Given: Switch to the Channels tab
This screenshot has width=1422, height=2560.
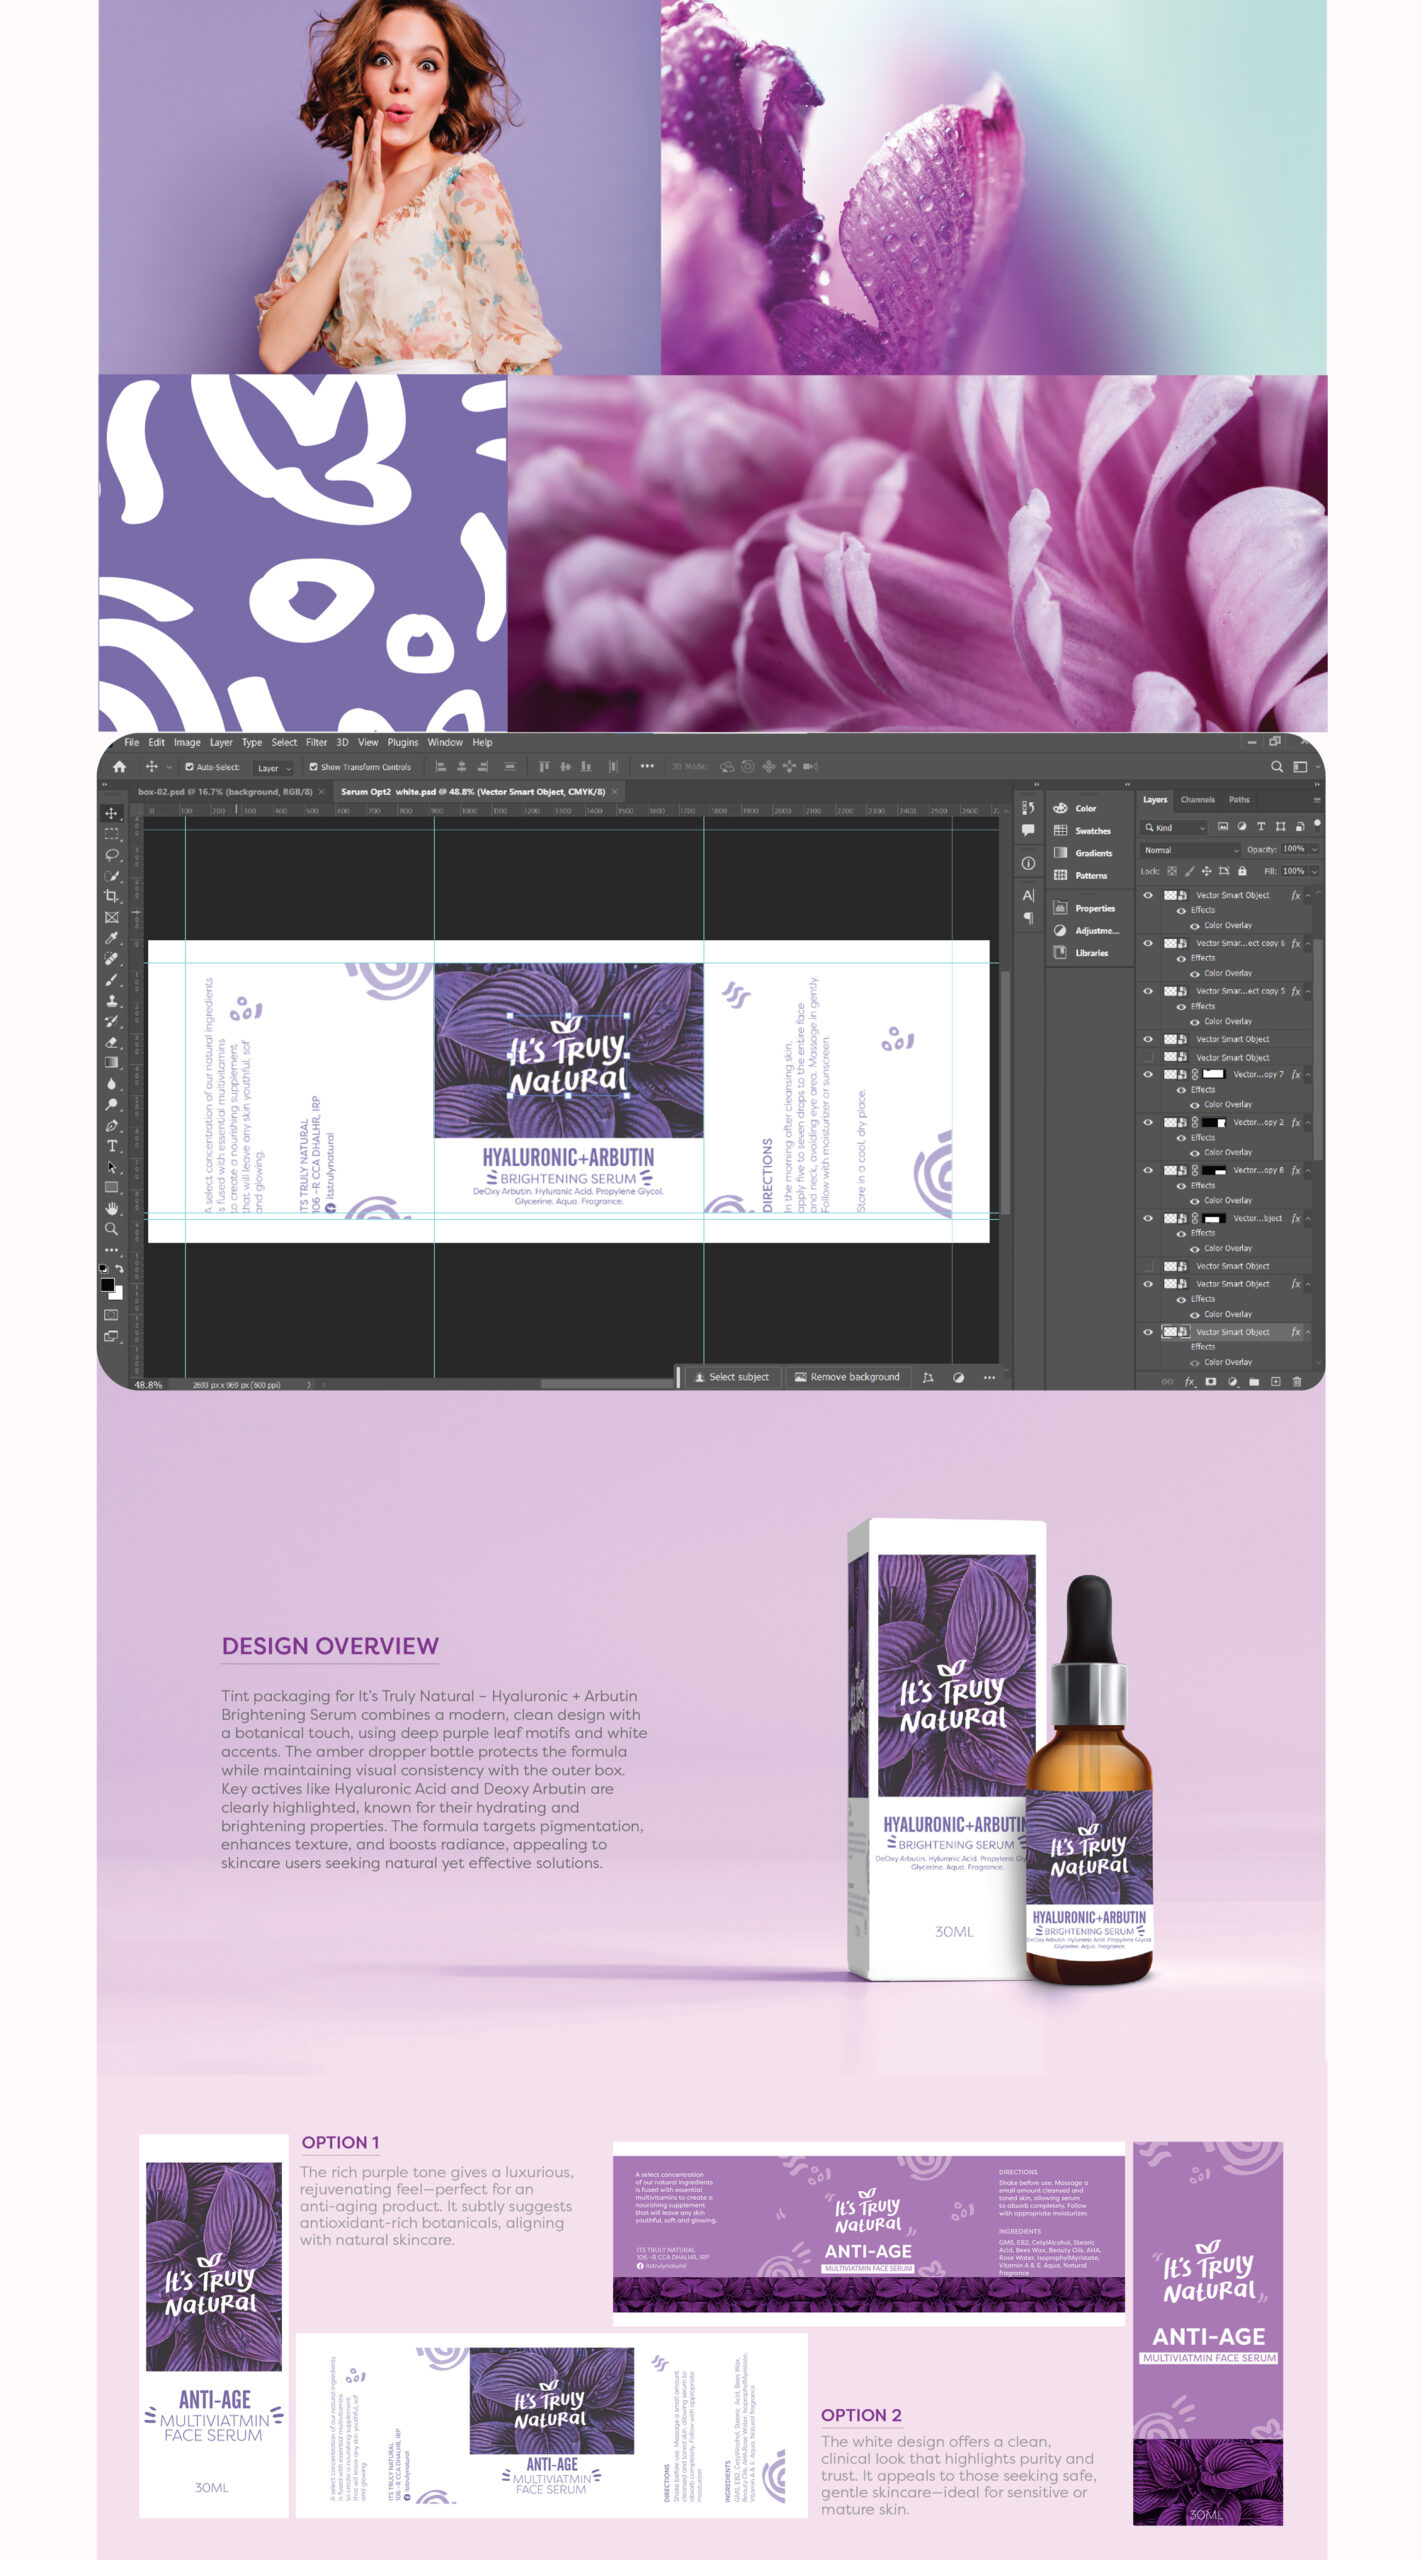Looking at the screenshot, I should coord(1197,800).
